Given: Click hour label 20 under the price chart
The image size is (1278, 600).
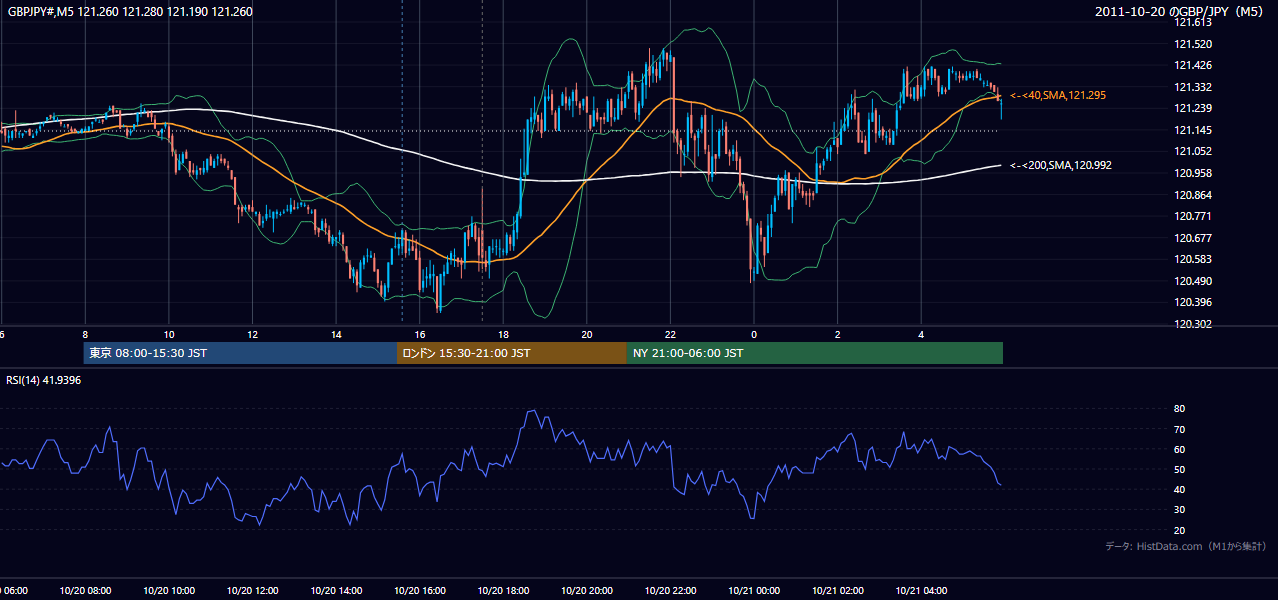Looking at the screenshot, I should (x=587, y=335).
